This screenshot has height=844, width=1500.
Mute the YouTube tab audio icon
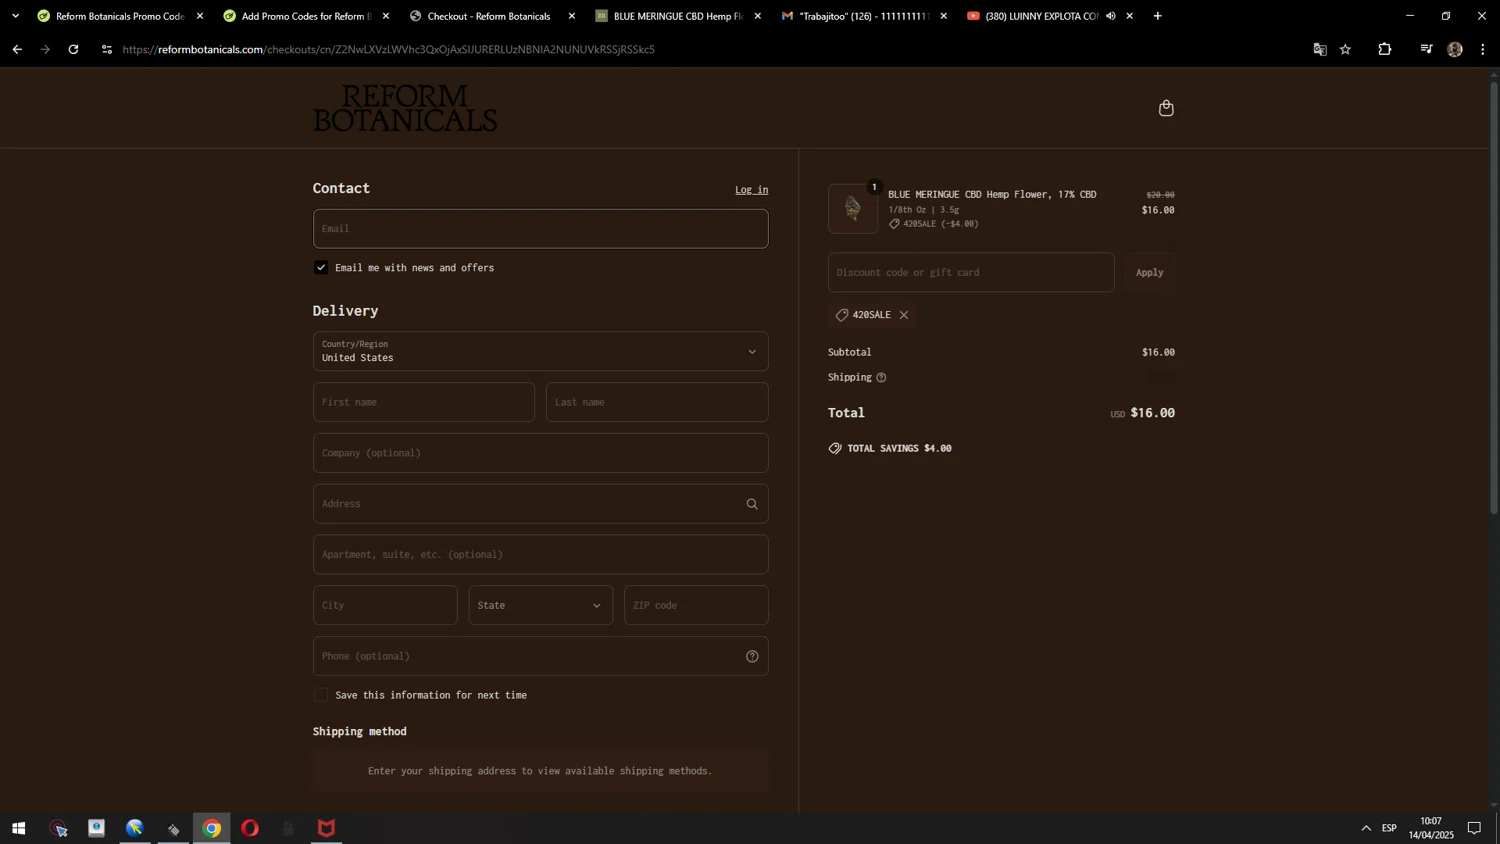click(x=1111, y=16)
